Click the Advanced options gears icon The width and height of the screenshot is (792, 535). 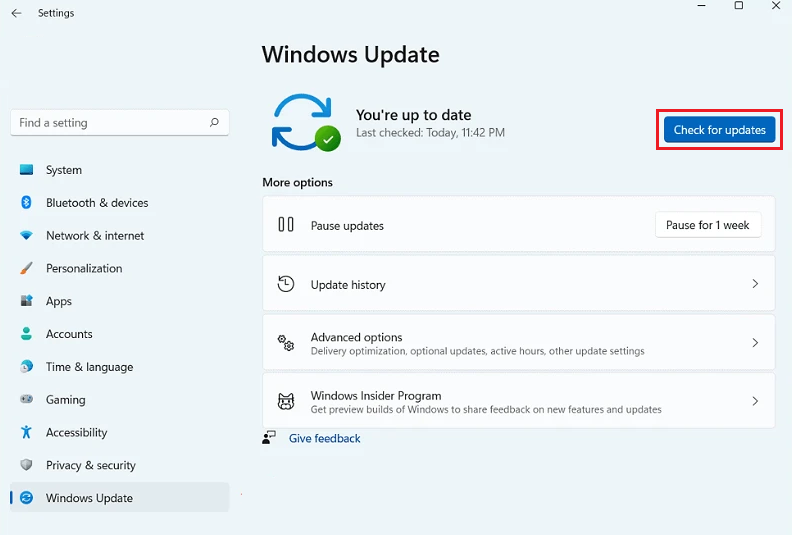coord(286,343)
